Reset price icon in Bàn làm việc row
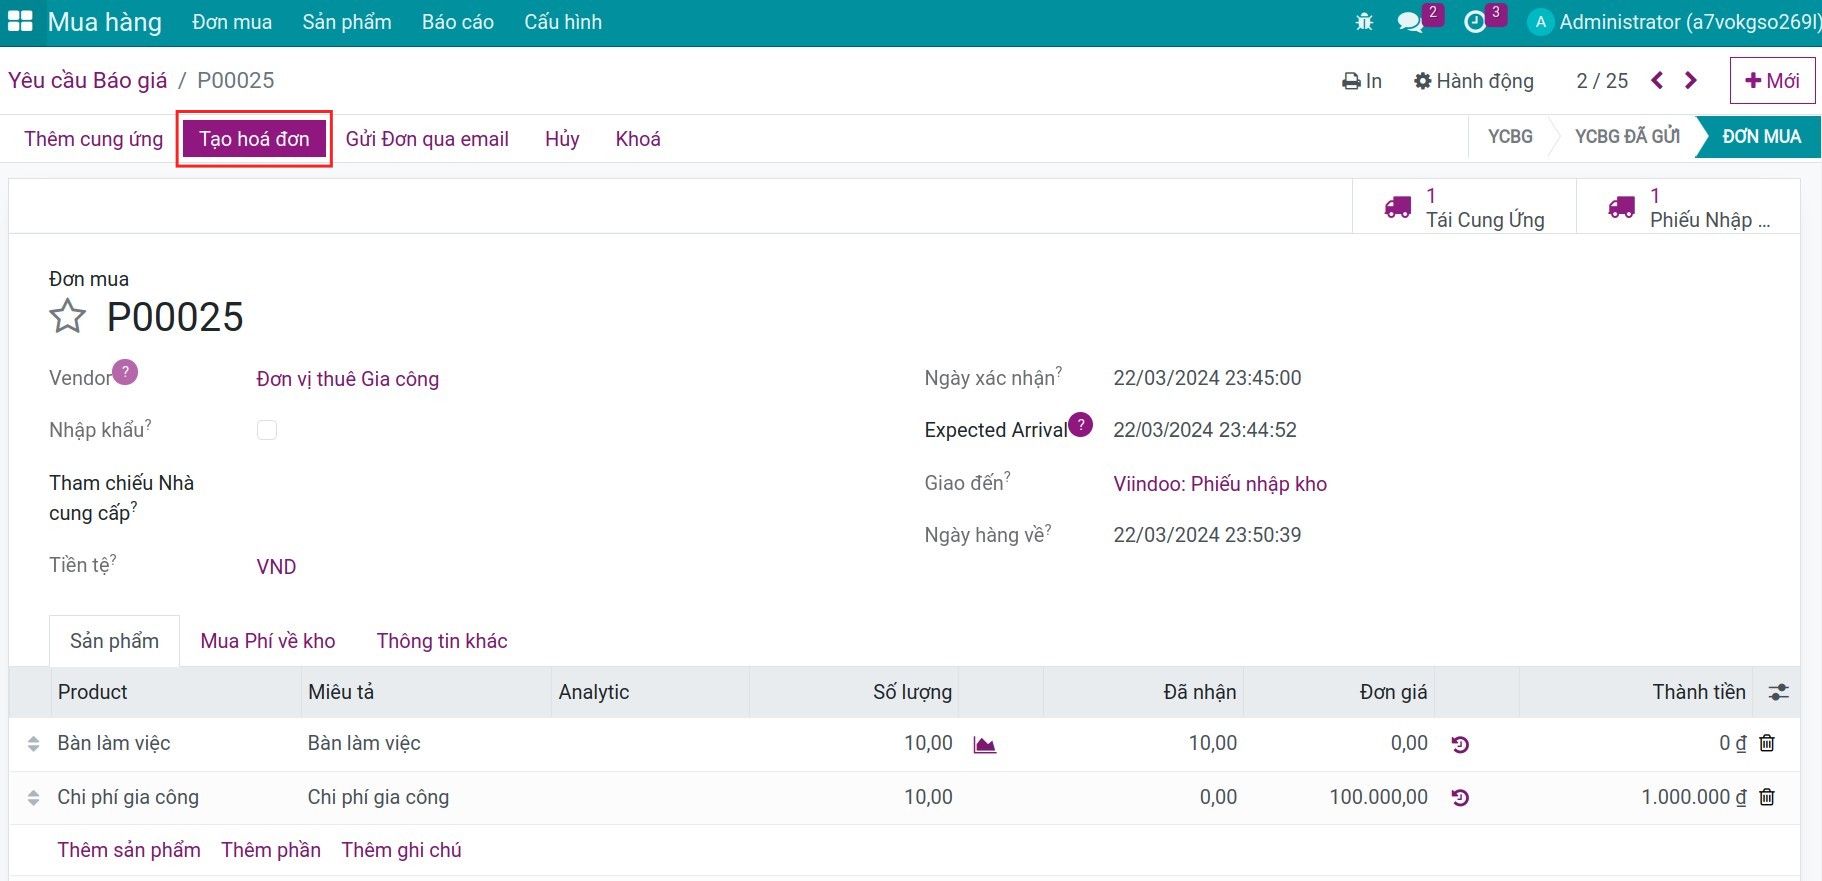This screenshot has width=1822, height=881. [1460, 744]
